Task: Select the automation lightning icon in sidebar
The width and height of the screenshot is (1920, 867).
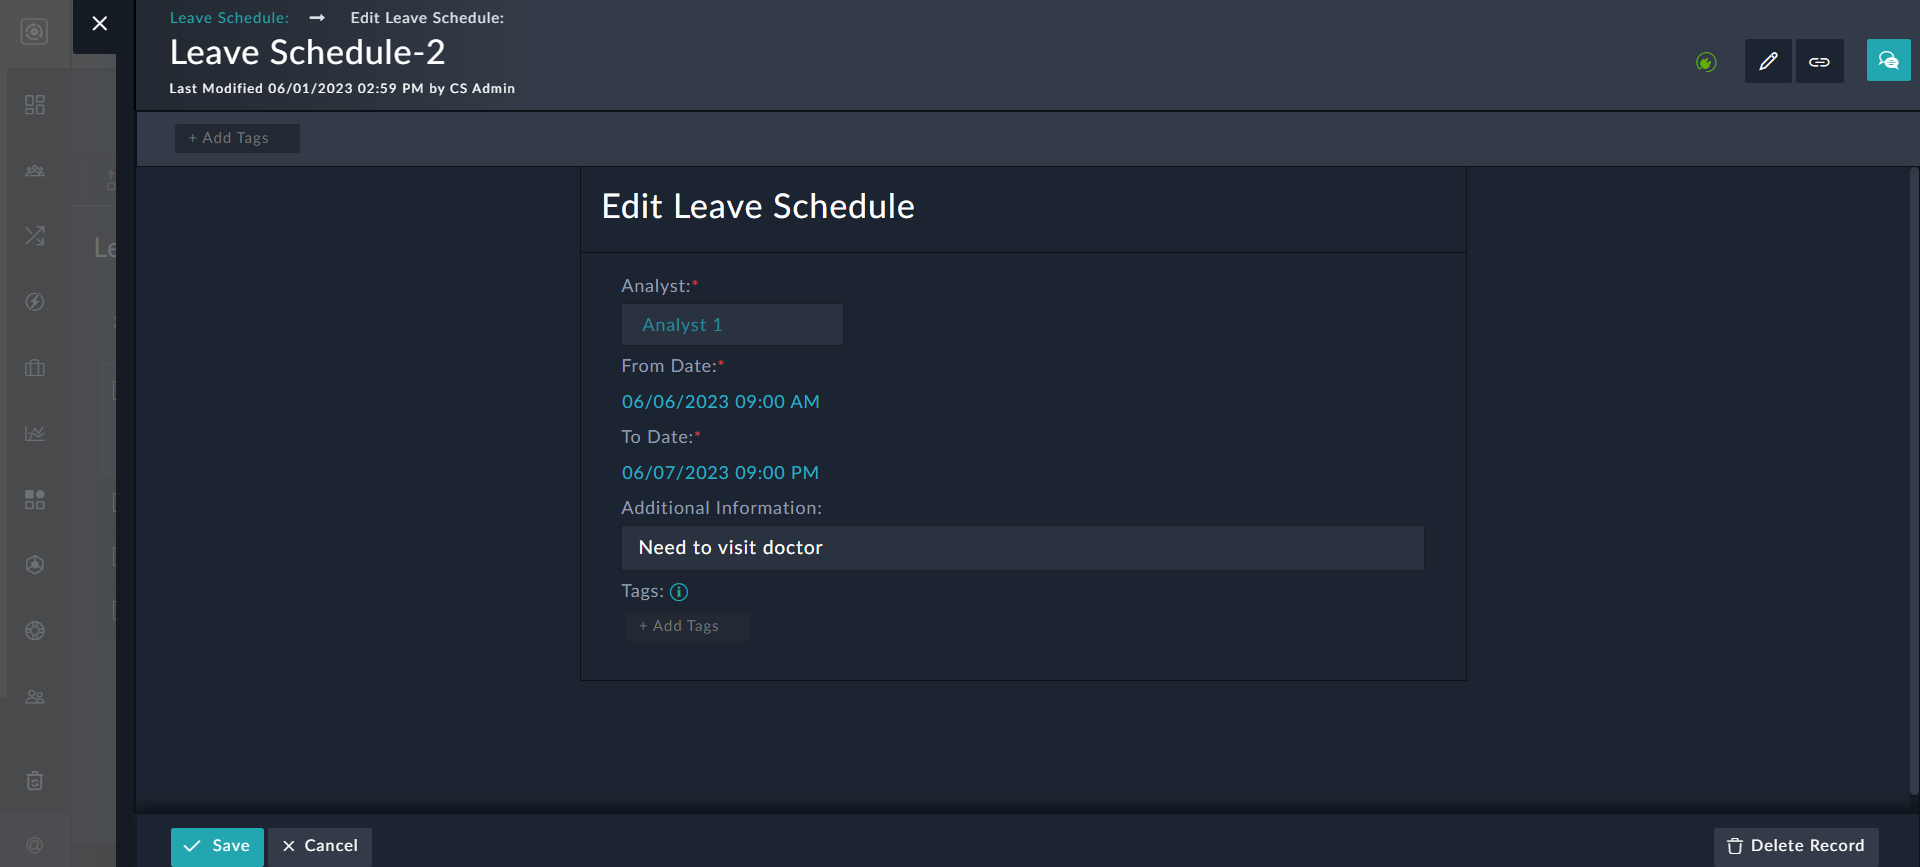Action: click(35, 301)
